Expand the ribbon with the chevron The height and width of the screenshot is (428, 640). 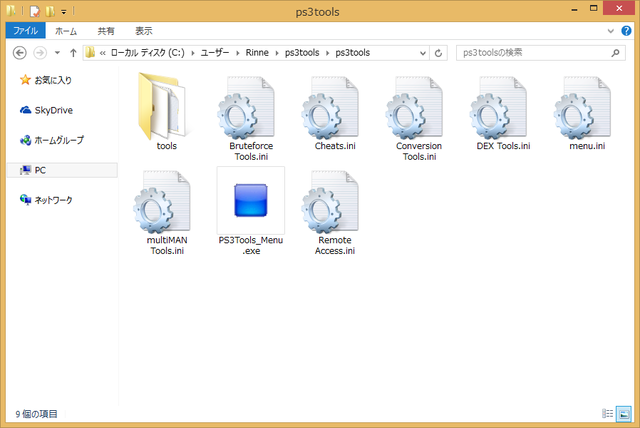[611, 31]
